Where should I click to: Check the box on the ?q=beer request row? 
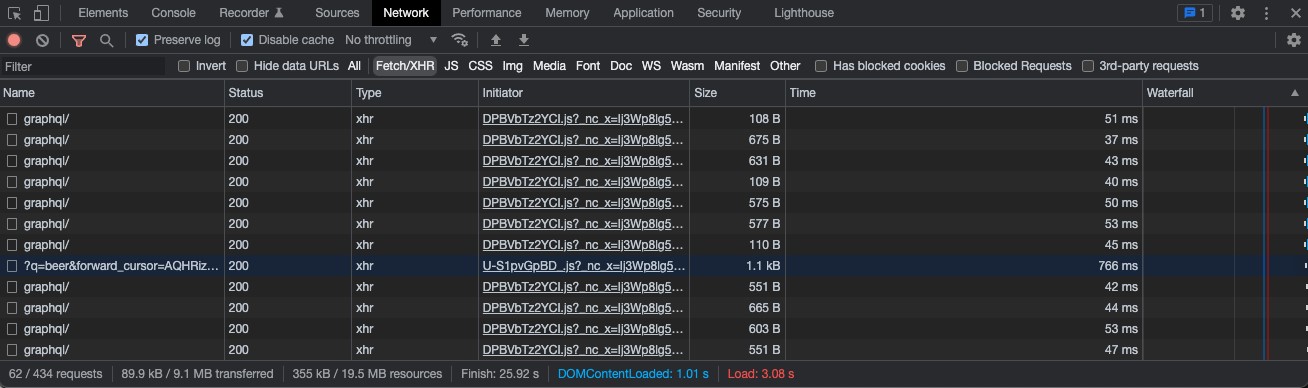click(x=12, y=266)
